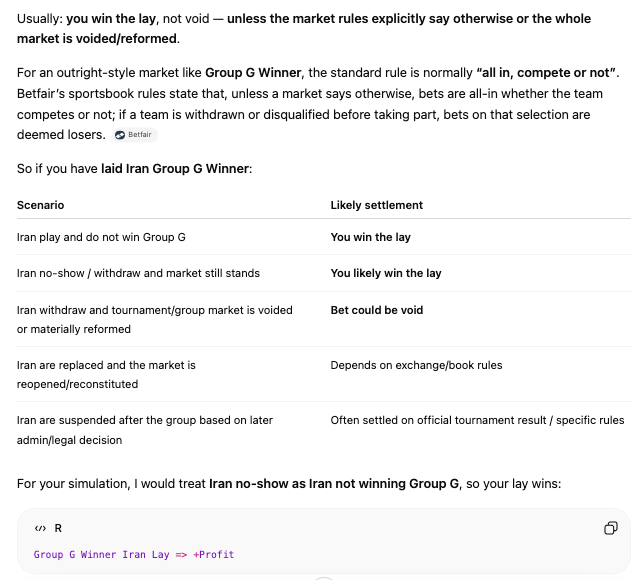Copy the R code block contents
Viewport: 643px width, 580px height.
611,528
